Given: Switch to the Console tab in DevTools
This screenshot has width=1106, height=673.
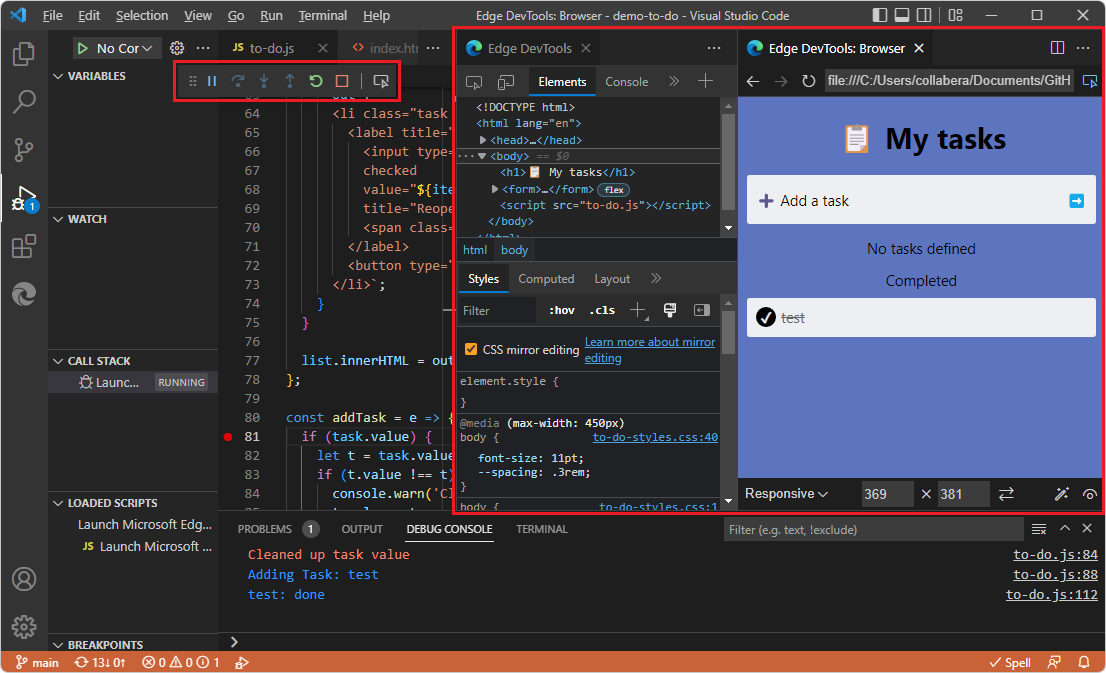Looking at the screenshot, I should (x=626, y=83).
